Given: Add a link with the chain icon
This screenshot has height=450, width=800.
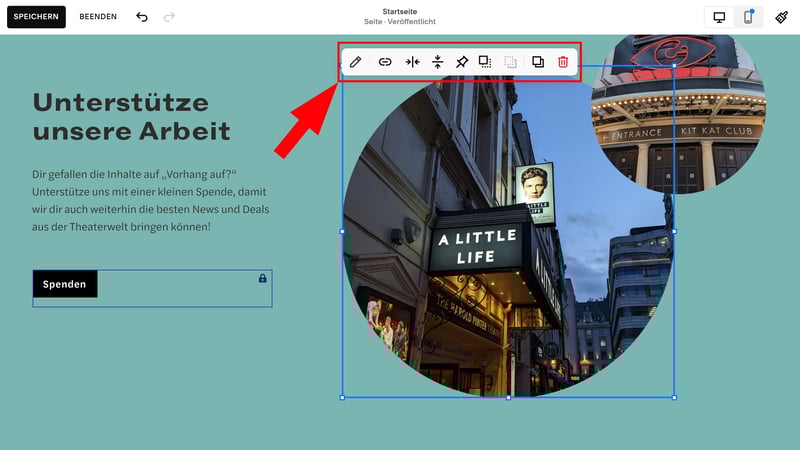Looking at the screenshot, I should 385,62.
